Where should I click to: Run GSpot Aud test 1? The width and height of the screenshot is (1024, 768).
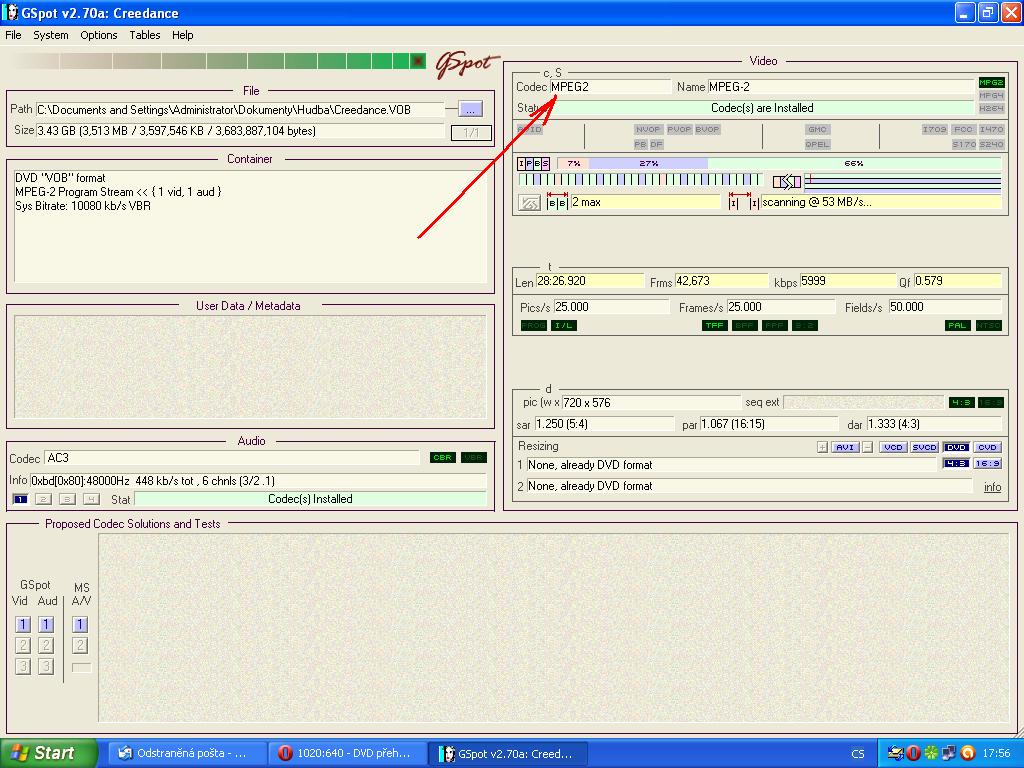(x=46, y=624)
